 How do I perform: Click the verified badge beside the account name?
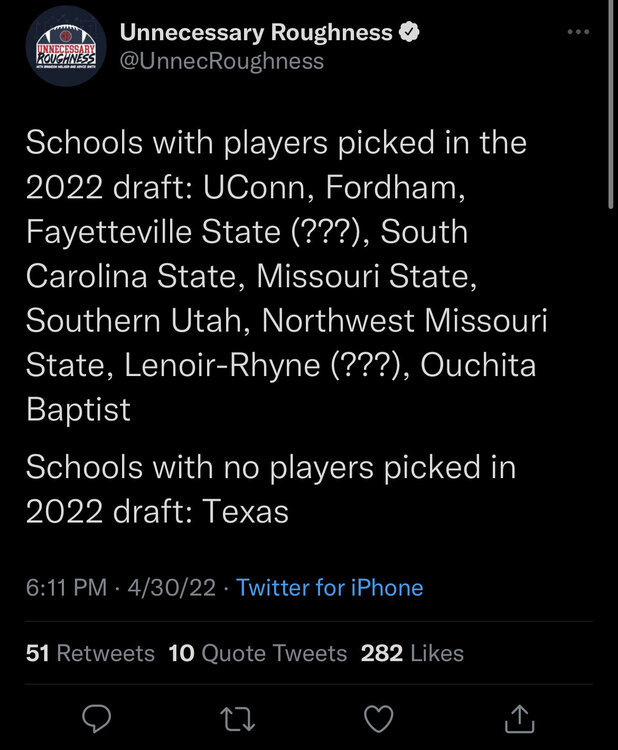[409, 32]
